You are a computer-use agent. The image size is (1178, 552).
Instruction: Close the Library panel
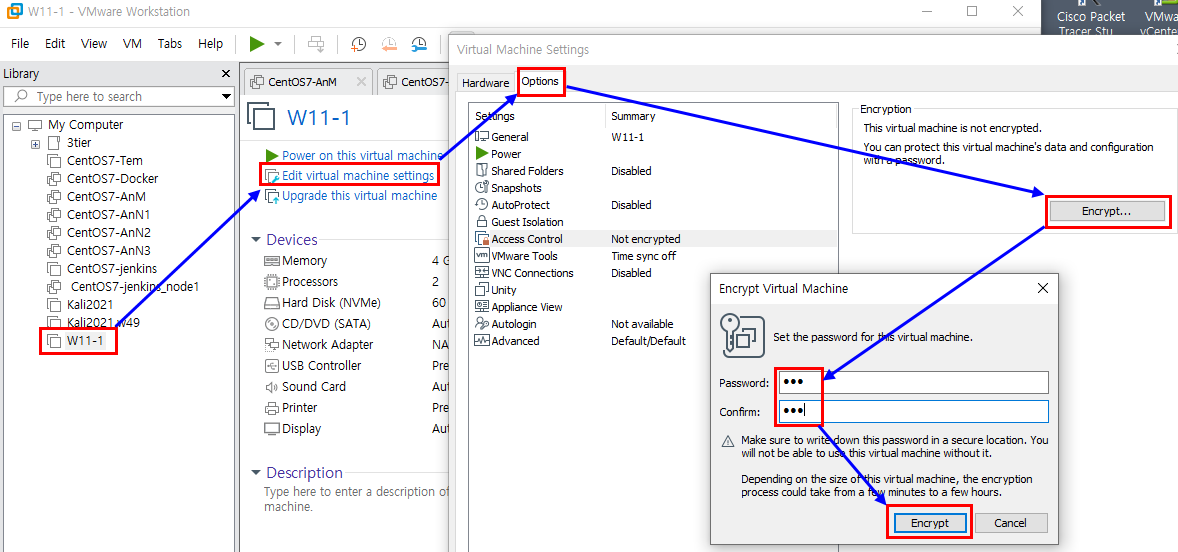225,74
